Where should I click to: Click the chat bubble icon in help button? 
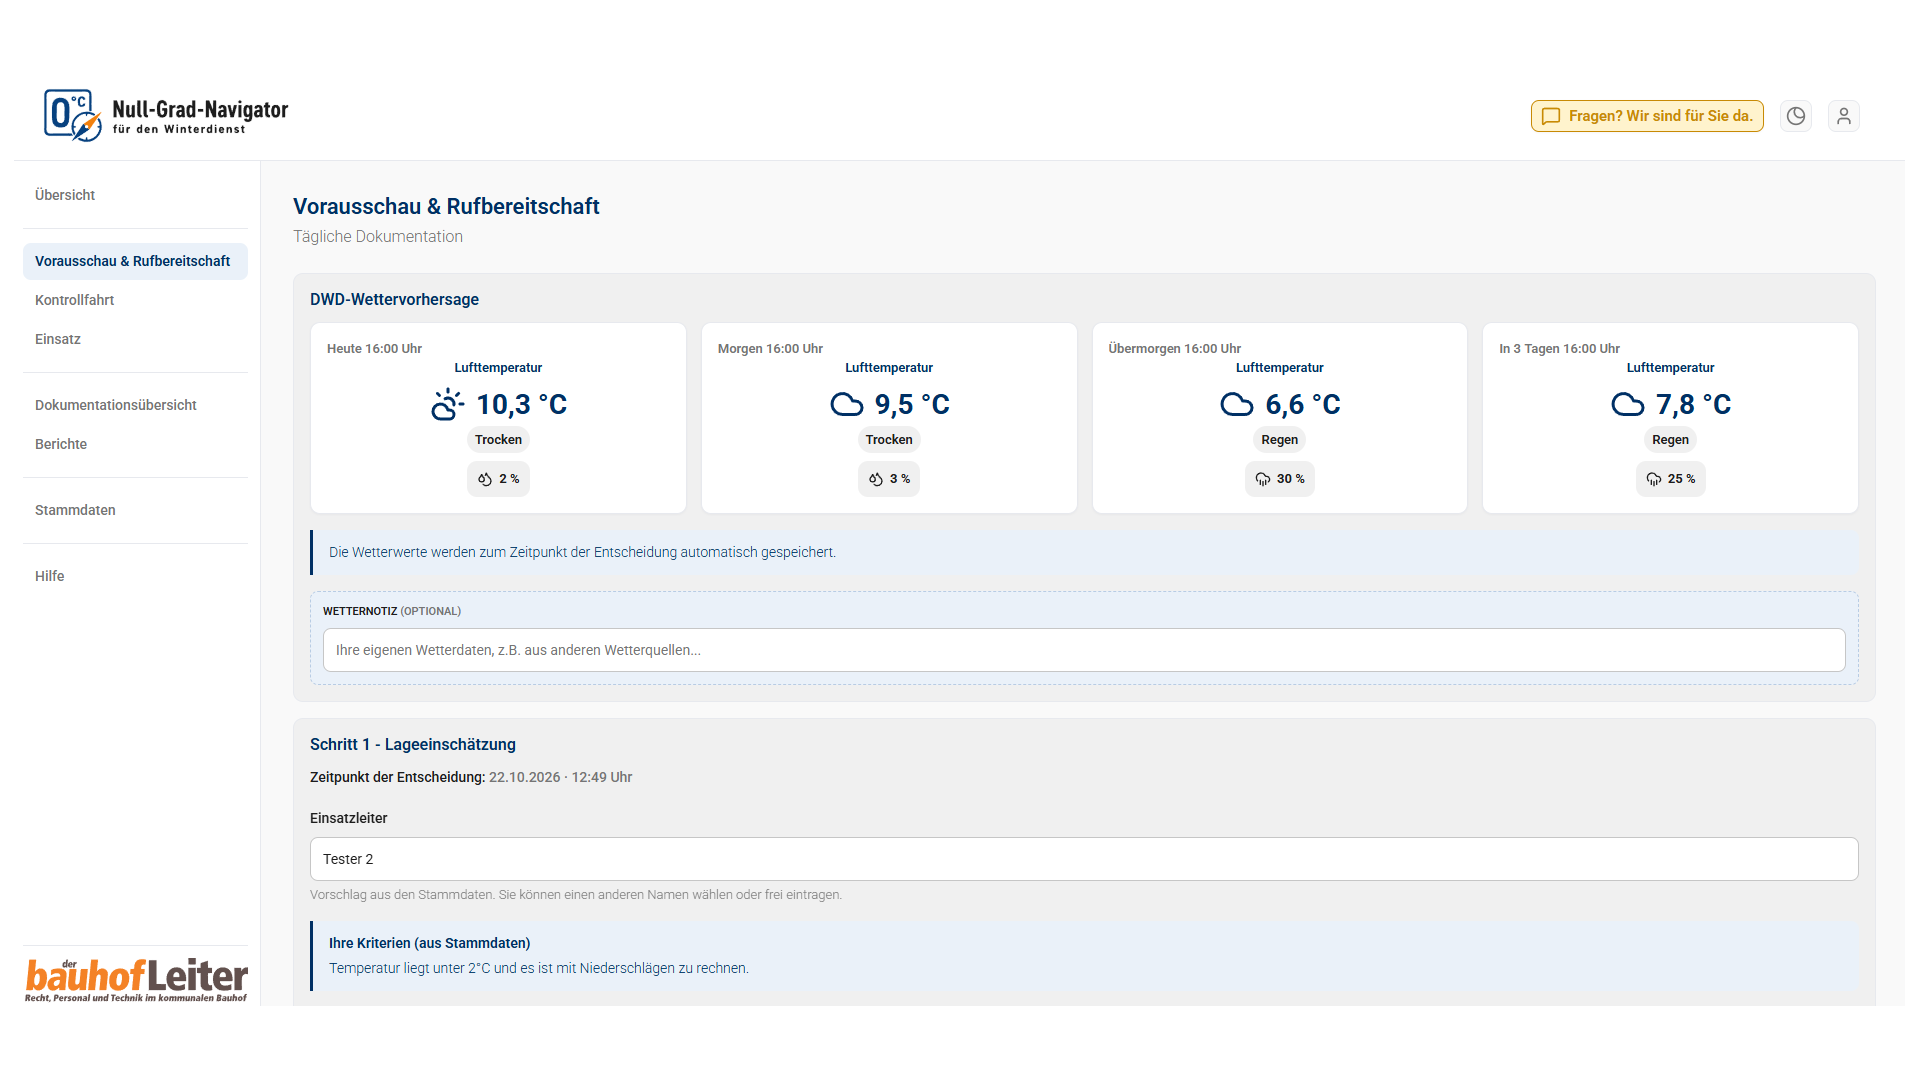click(1551, 116)
